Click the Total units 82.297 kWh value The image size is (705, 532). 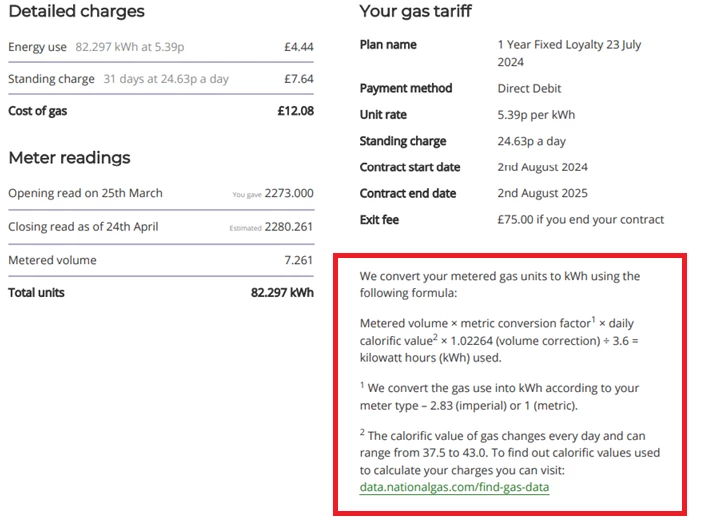coord(281,293)
